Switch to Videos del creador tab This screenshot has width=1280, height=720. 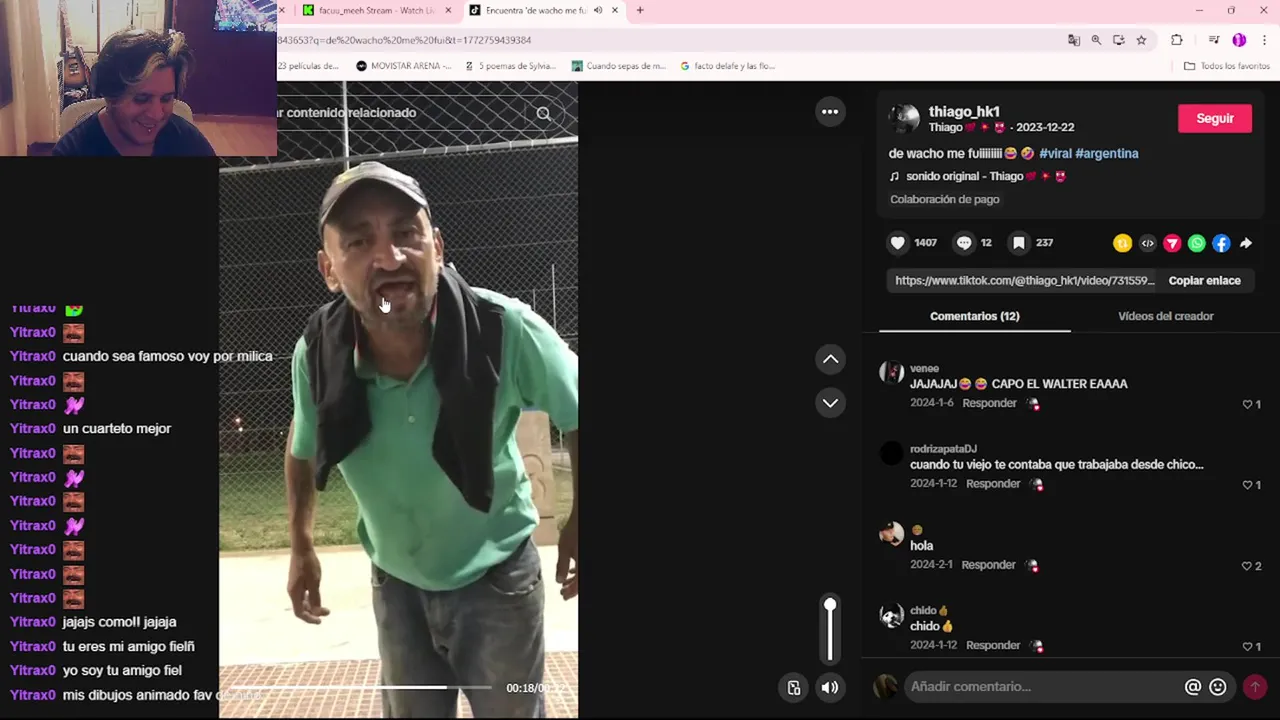click(x=1165, y=316)
